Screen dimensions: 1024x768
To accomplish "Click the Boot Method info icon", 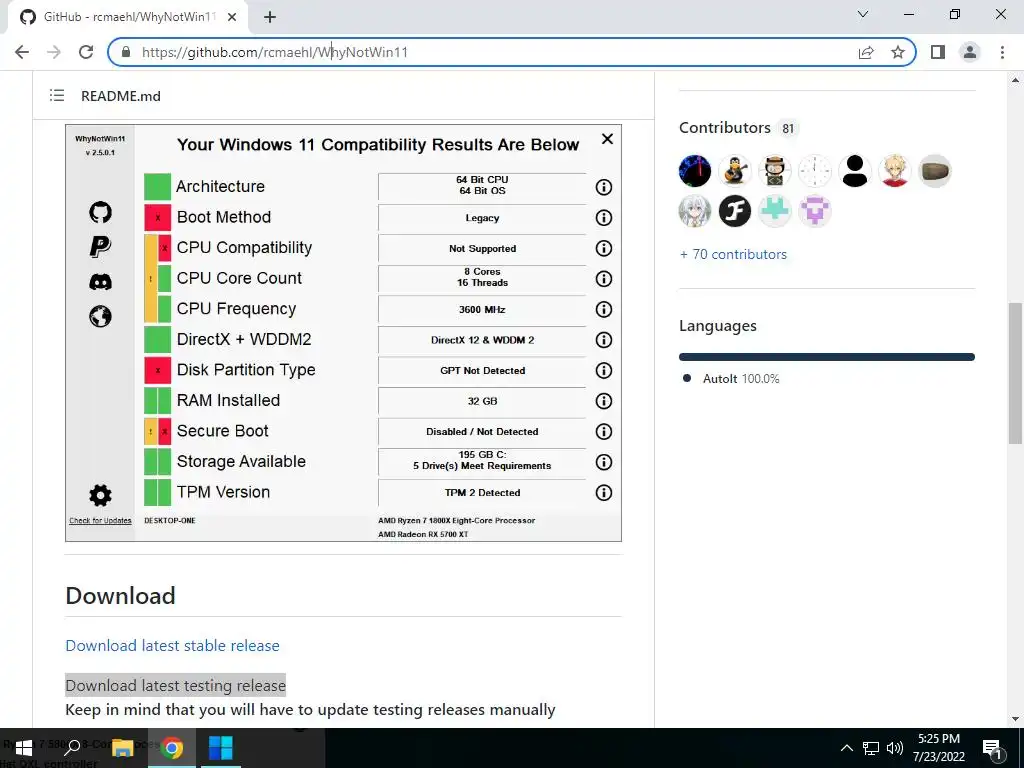I will [603, 217].
